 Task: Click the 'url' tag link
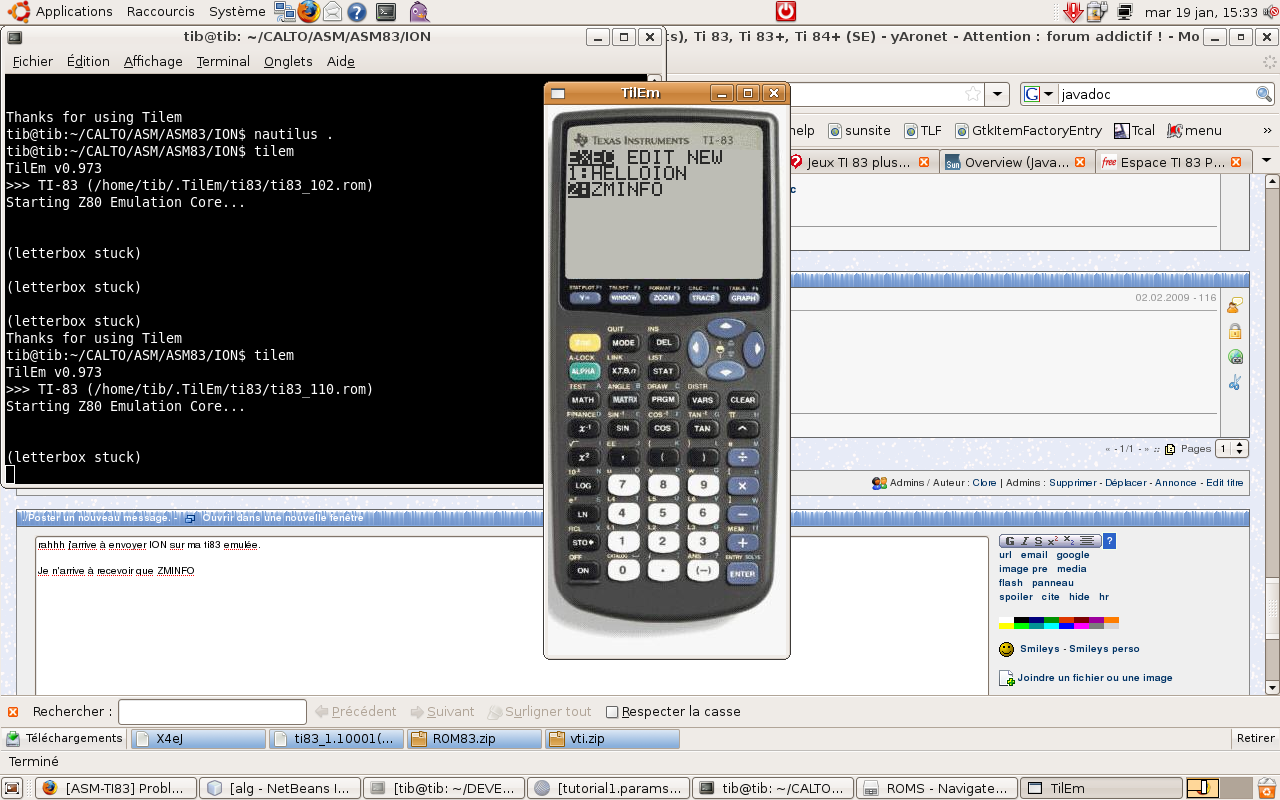pyautogui.click(x=1005, y=555)
